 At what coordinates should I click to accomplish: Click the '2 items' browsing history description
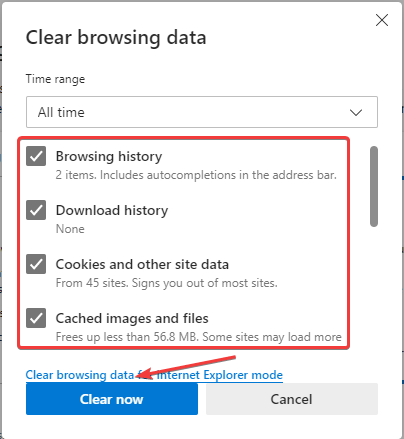pyautogui.click(x=196, y=175)
